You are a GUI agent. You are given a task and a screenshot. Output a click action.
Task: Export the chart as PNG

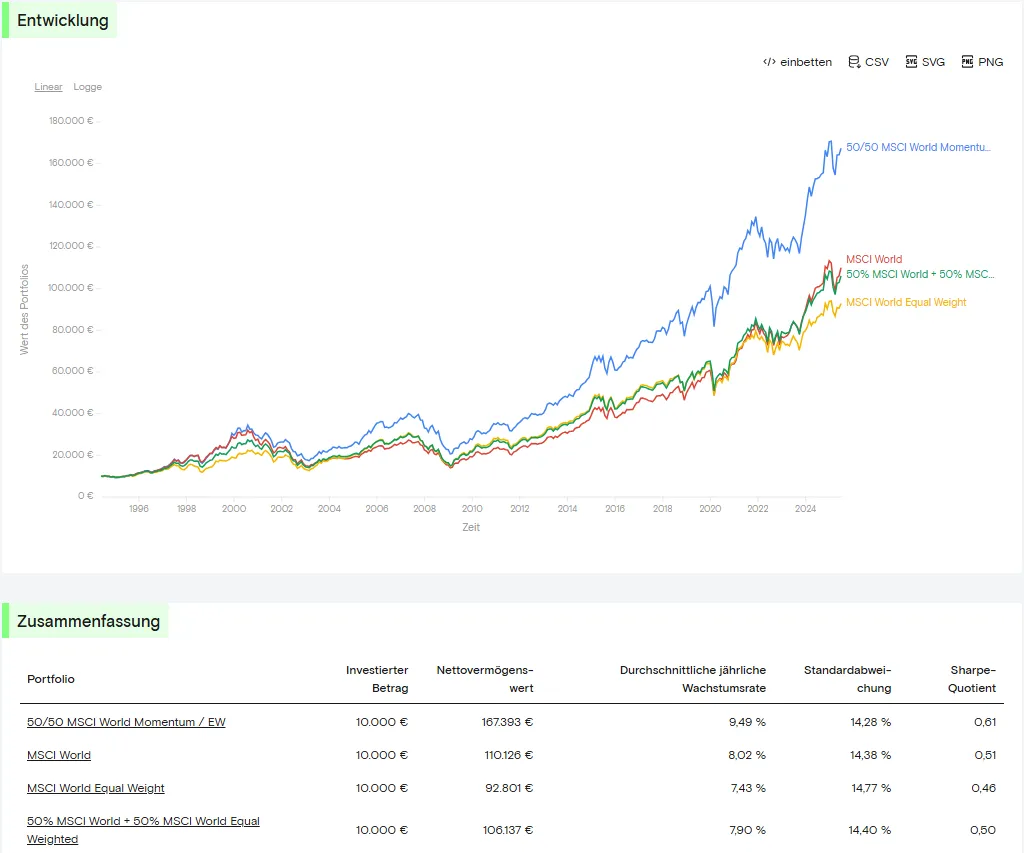pos(982,62)
